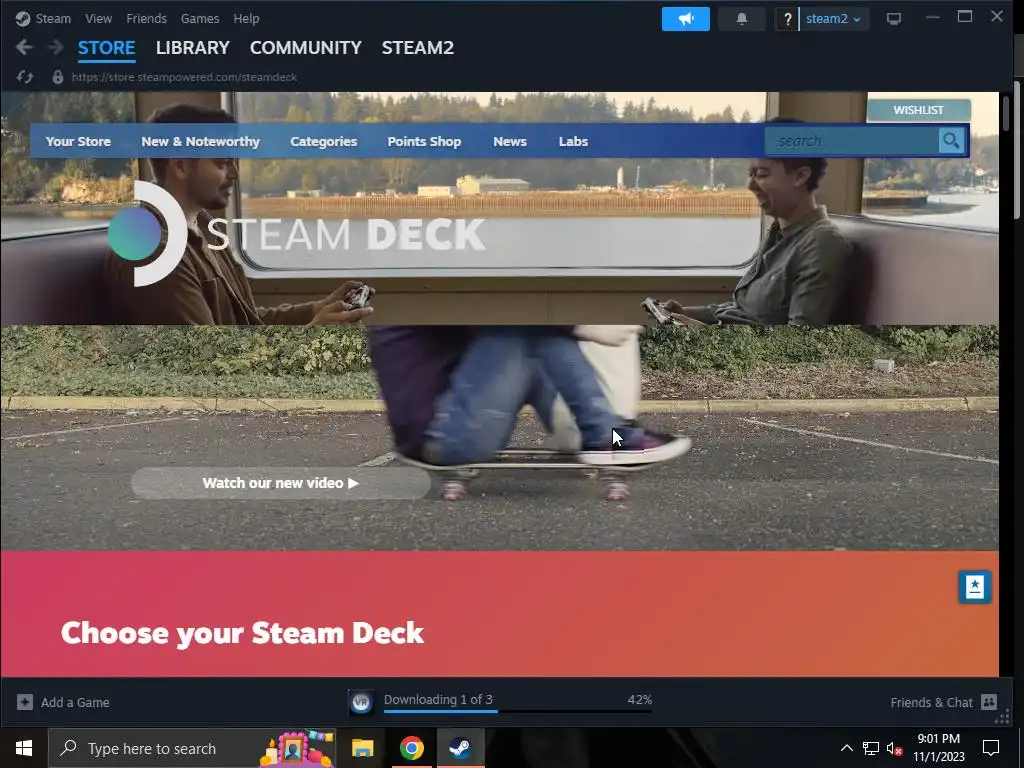
Task: Go to Points Shop
Action: [x=424, y=141]
